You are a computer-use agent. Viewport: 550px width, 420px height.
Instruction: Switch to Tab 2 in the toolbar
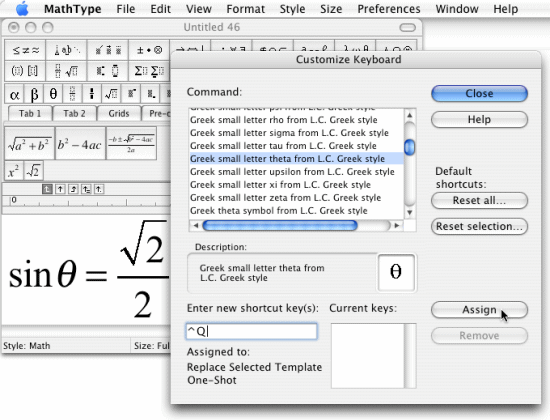pyautogui.click(x=74, y=114)
